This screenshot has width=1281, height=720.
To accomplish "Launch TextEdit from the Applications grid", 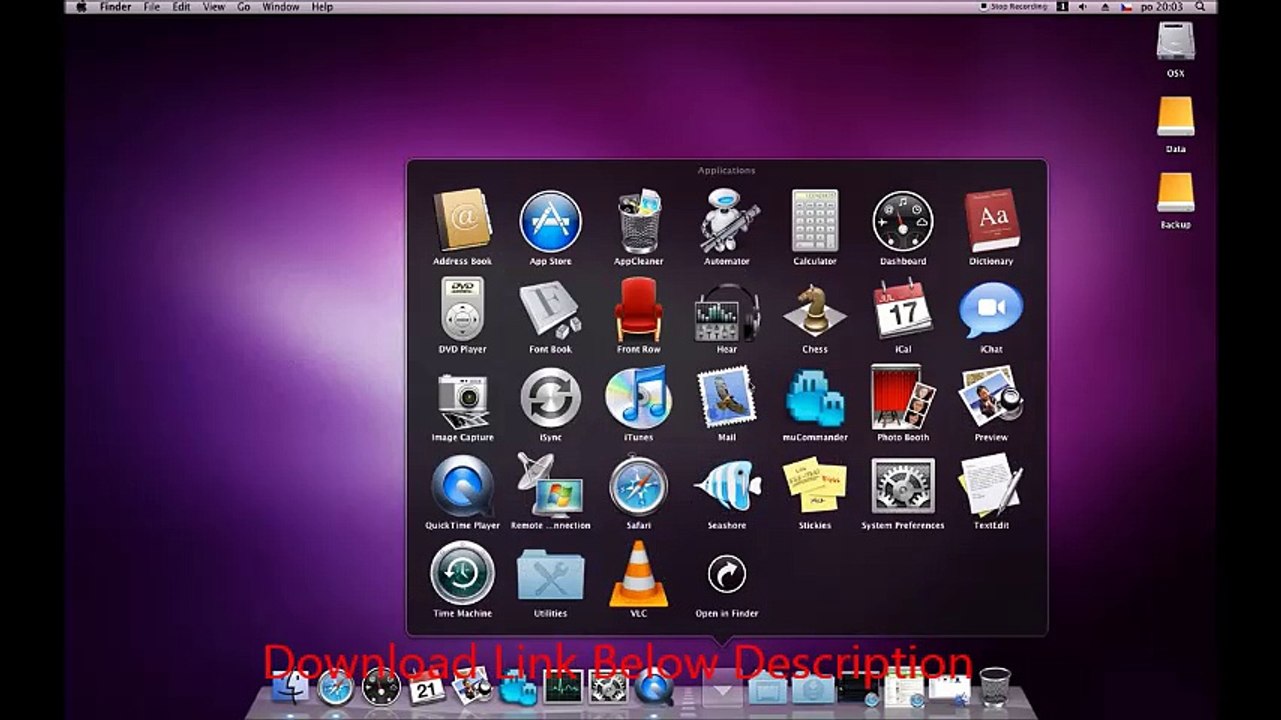I will pyautogui.click(x=991, y=485).
